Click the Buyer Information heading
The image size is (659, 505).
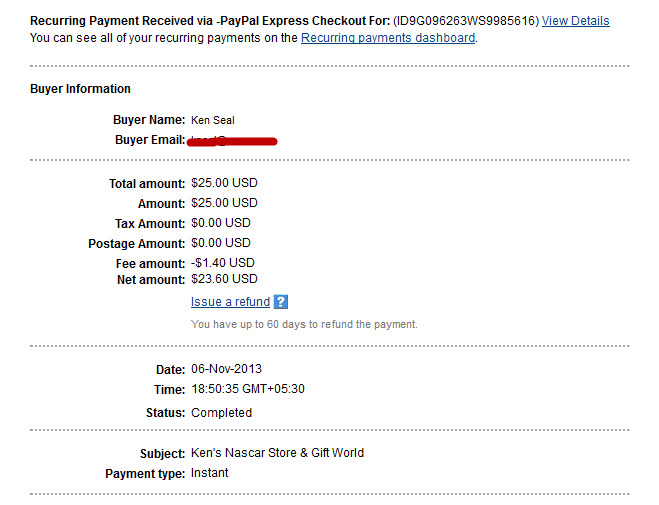(x=80, y=89)
